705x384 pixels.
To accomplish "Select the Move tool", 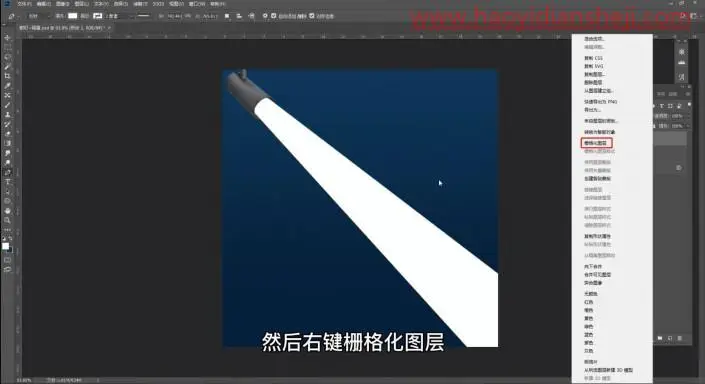I will point(7,38).
